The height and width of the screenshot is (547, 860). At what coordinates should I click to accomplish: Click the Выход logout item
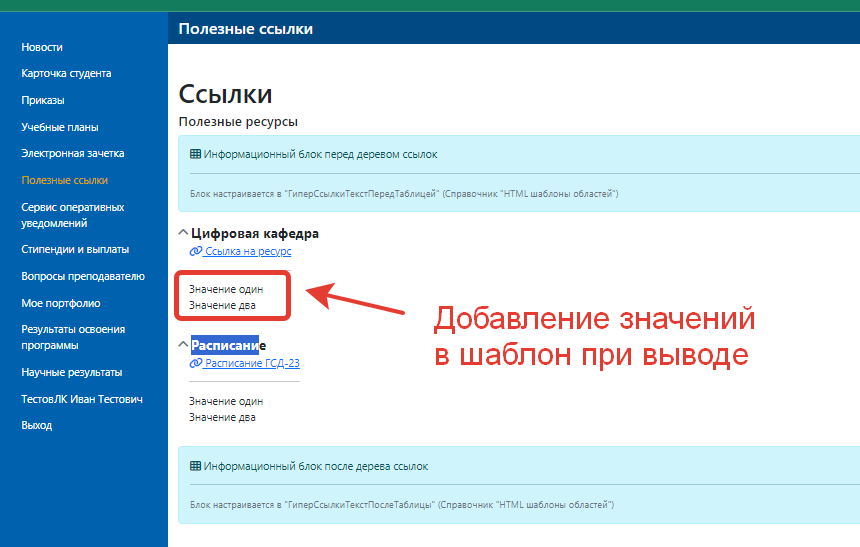tap(37, 425)
